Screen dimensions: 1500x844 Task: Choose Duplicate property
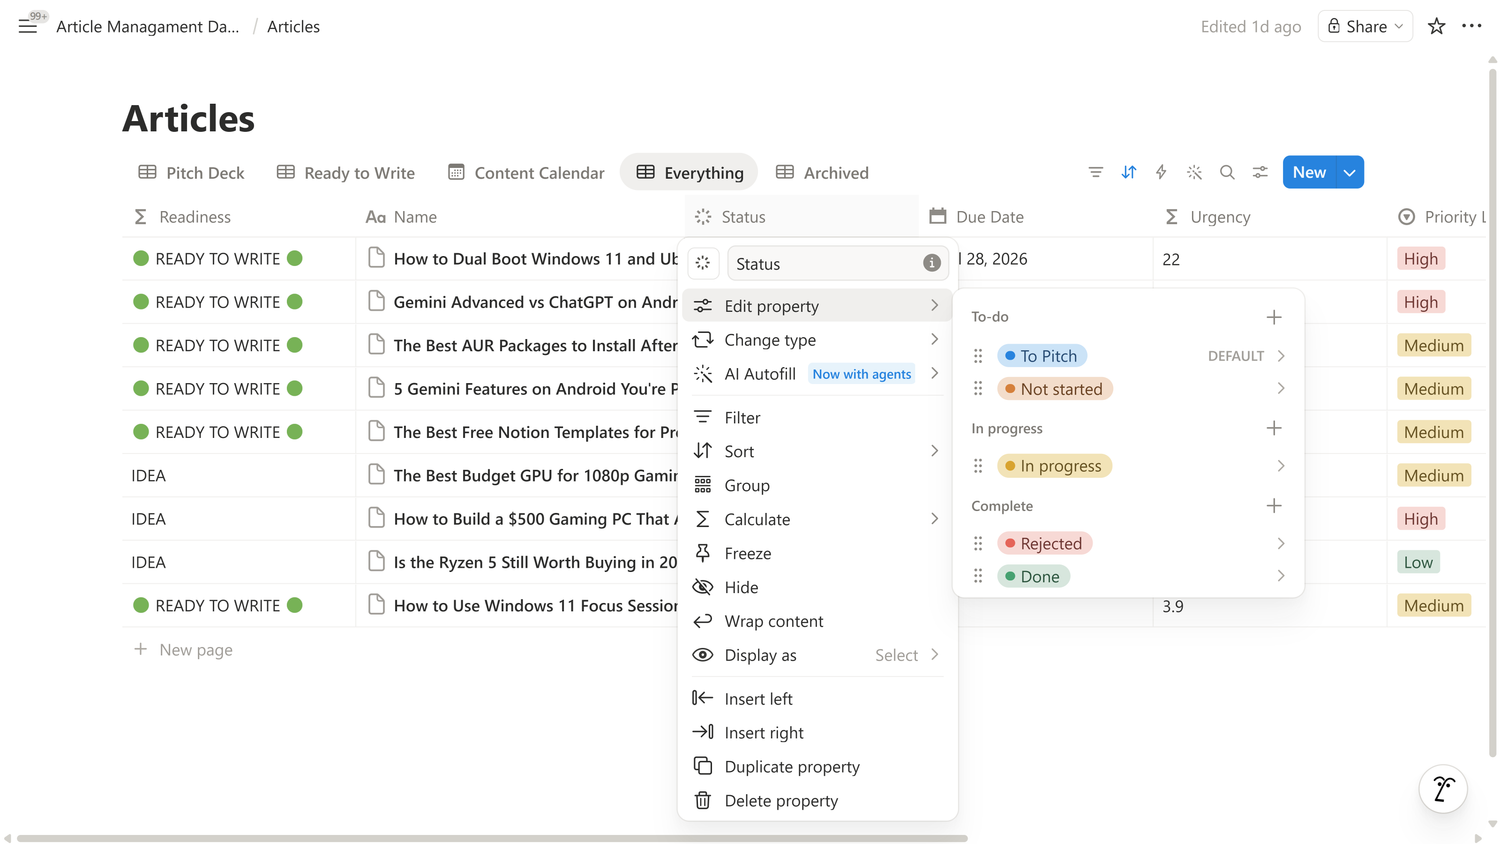coord(817,767)
